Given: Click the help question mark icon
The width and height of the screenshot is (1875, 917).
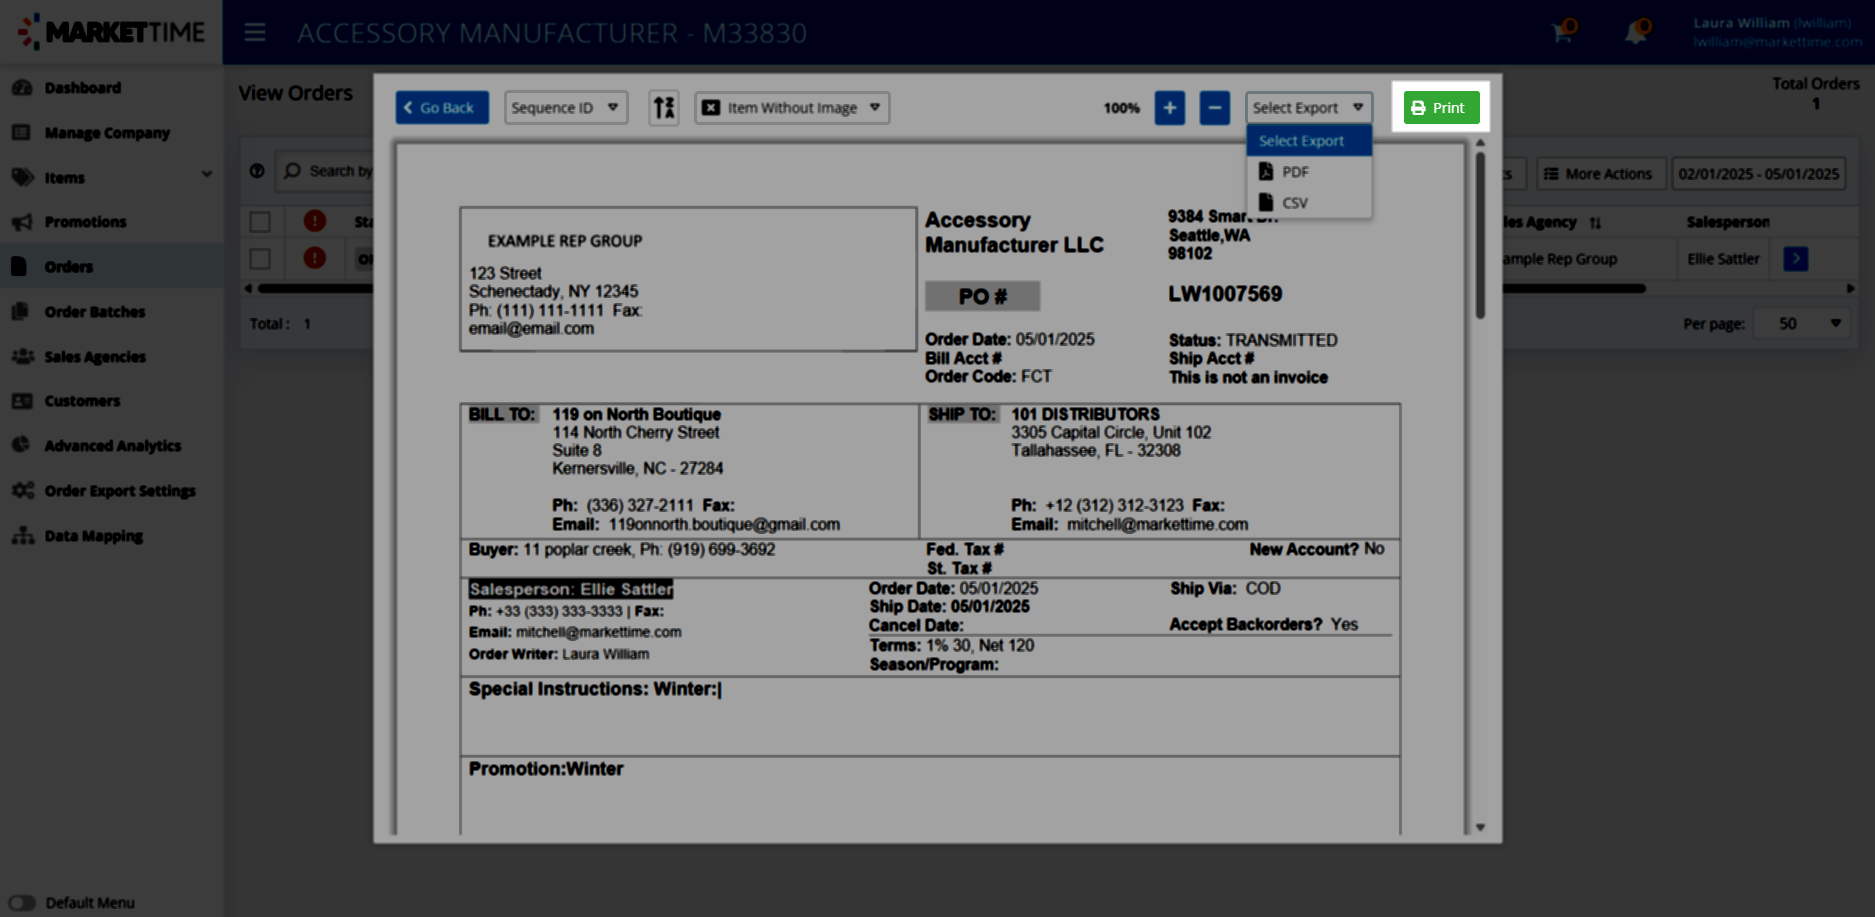Looking at the screenshot, I should click(257, 171).
